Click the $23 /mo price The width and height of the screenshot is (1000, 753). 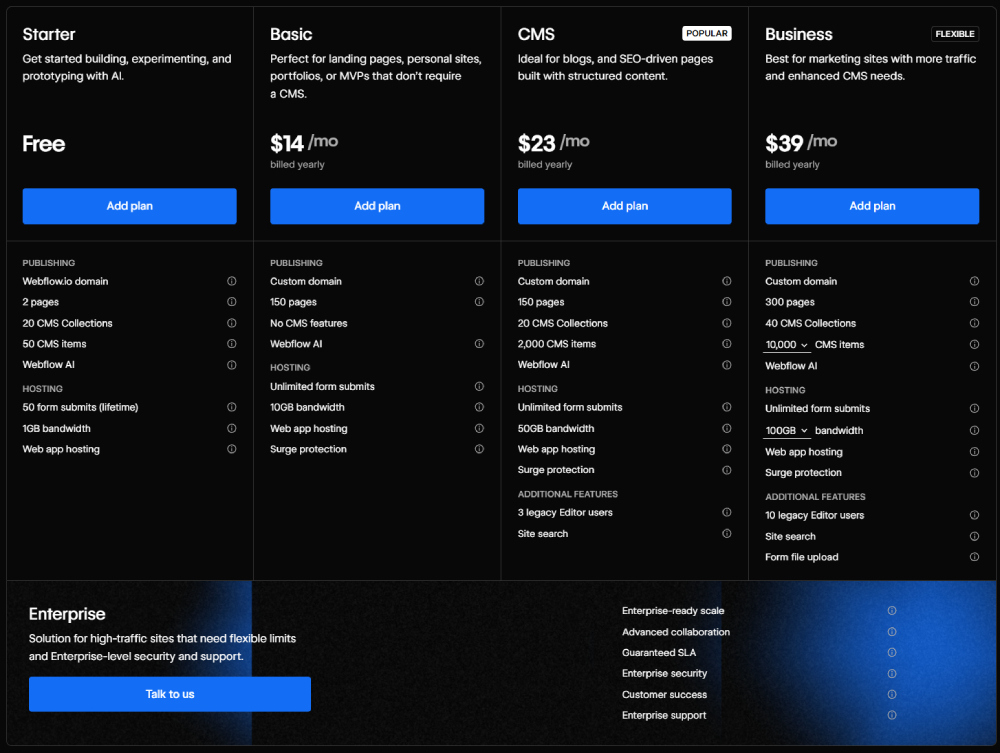click(x=554, y=143)
